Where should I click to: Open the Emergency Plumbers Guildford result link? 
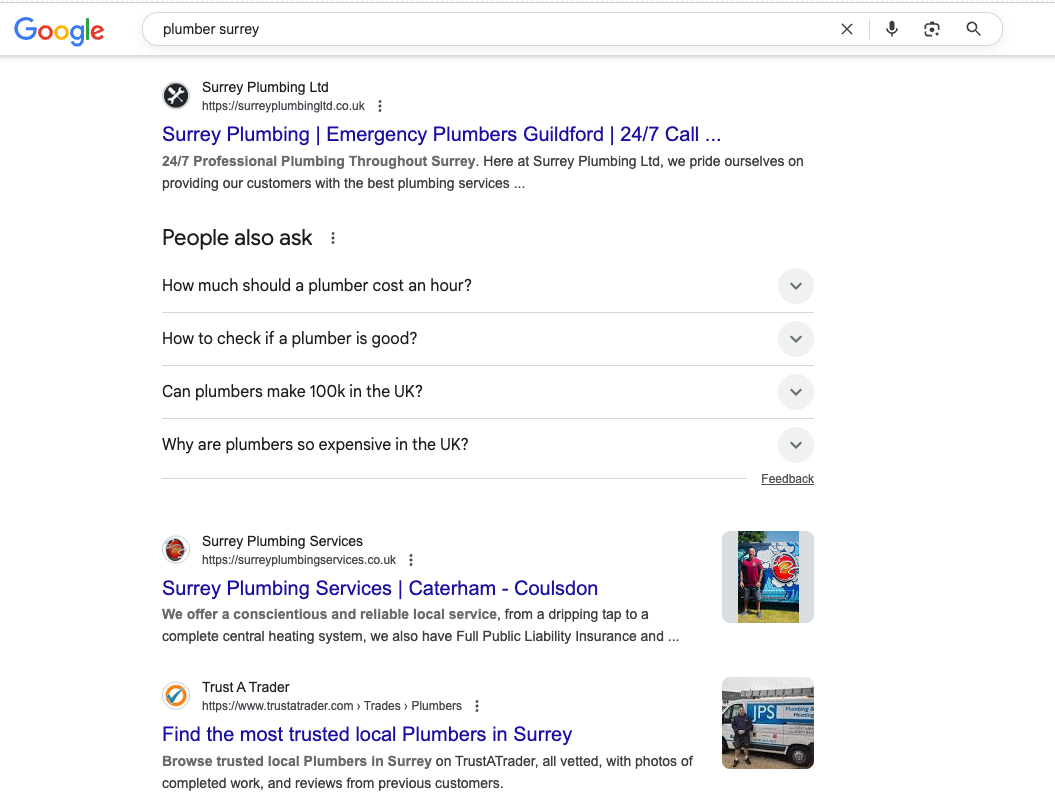pos(441,134)
